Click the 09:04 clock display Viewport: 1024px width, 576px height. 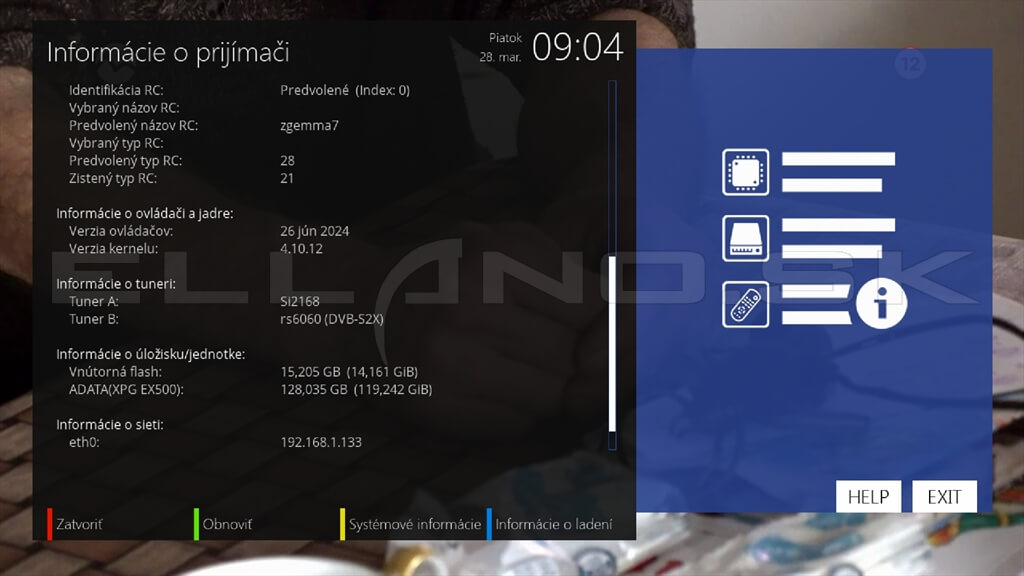pos(577,48)
